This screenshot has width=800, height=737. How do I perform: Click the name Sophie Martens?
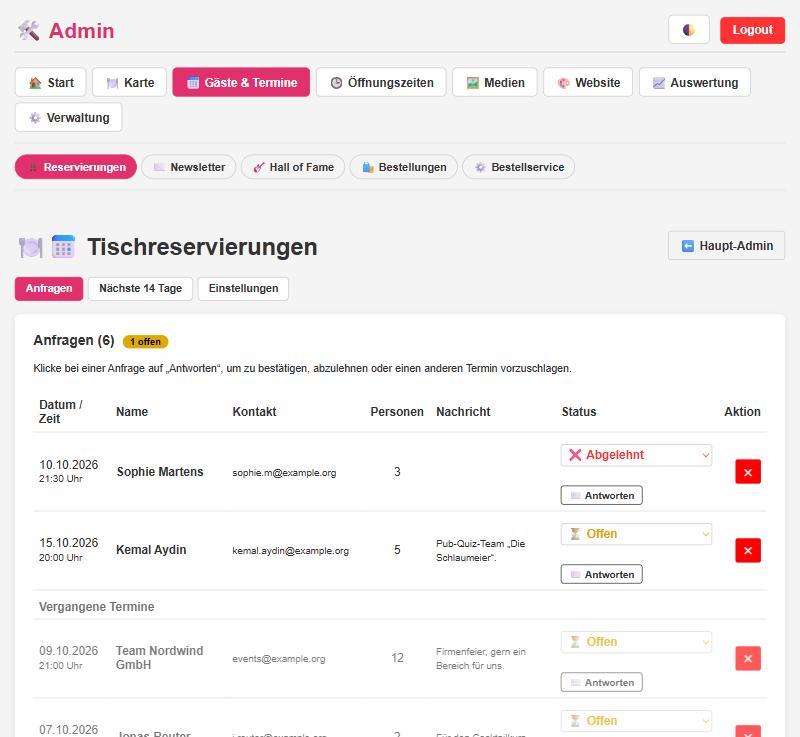point(160,472)
